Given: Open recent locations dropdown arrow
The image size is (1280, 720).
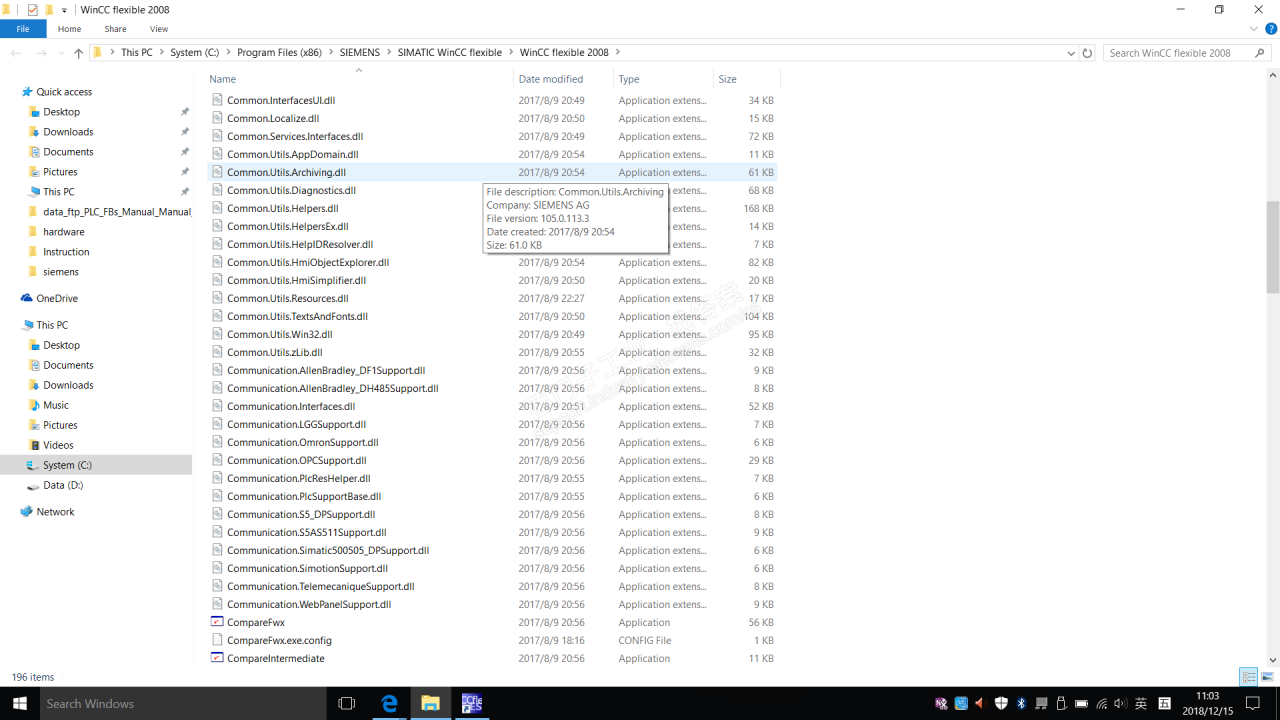Looking at the screenshot, I should tap(60, 53).
